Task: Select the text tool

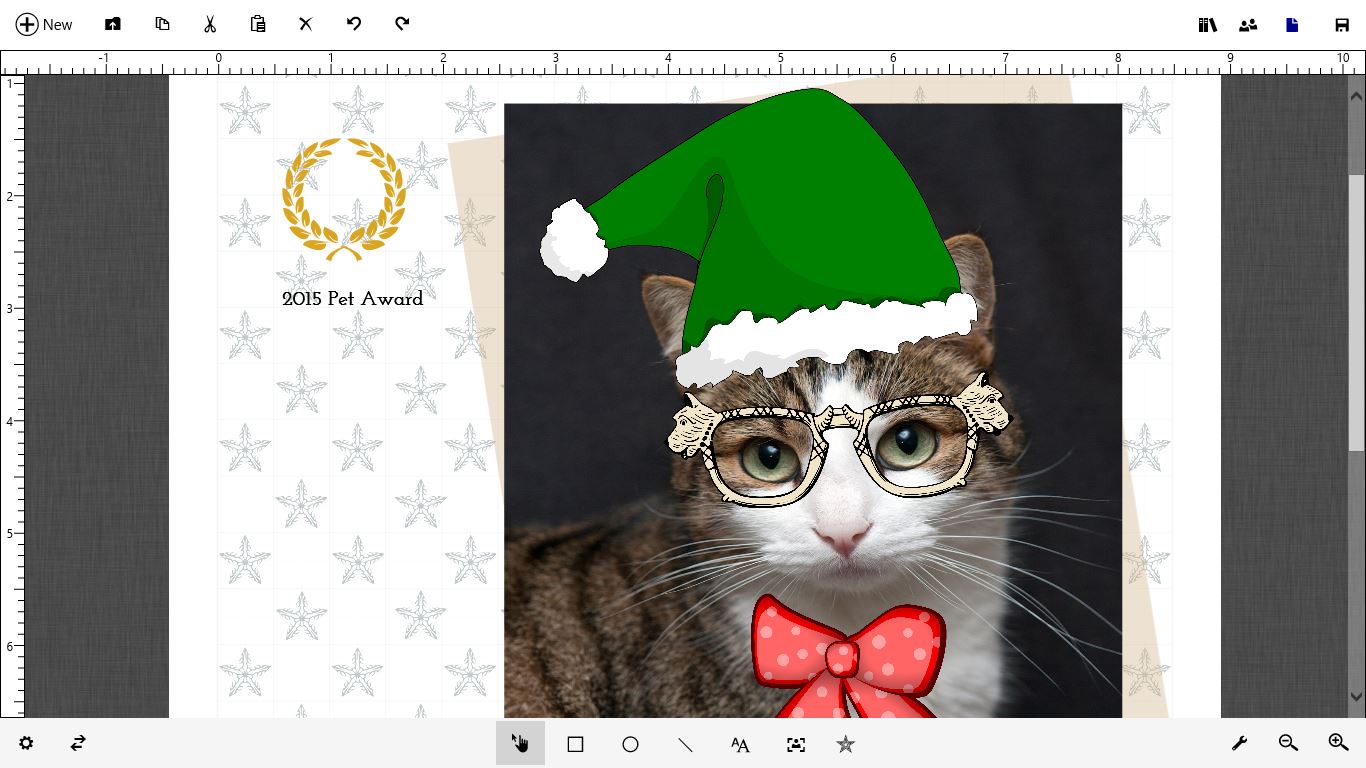Action: 740,744
